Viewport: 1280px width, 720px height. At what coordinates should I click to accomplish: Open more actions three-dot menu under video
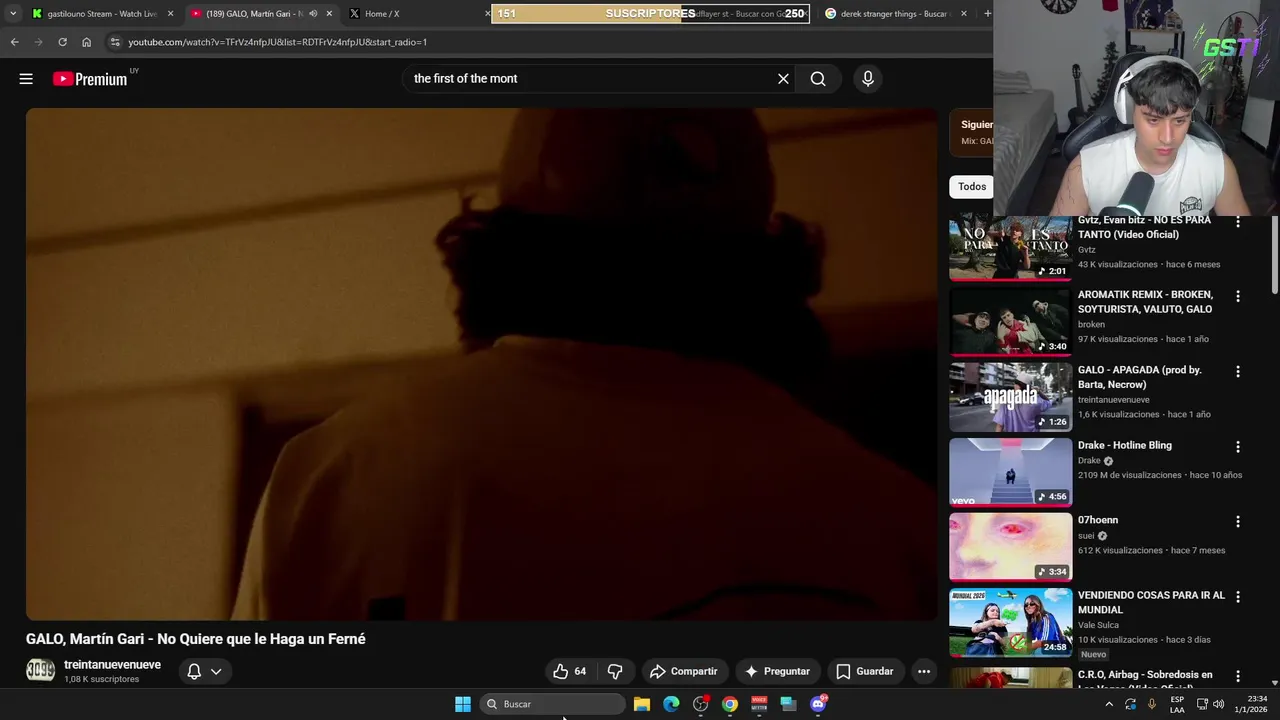(x=924, y=671)
